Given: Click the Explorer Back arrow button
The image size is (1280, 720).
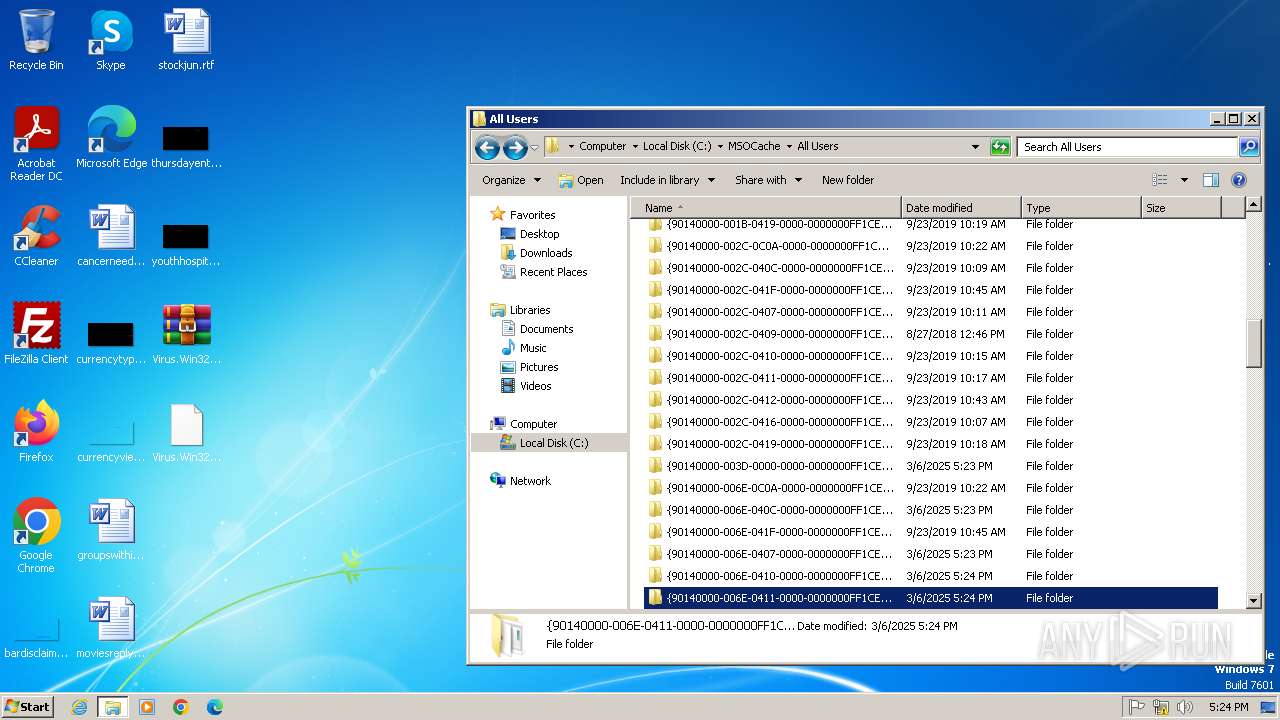Looking at the screenshot, I should [487, 148].
